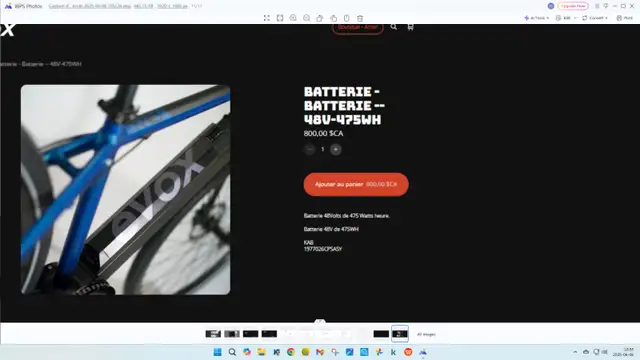Collapse the thumbnail filmstrip panel
The height and width of the screenshot is (360, 640).
pos(320,321)
